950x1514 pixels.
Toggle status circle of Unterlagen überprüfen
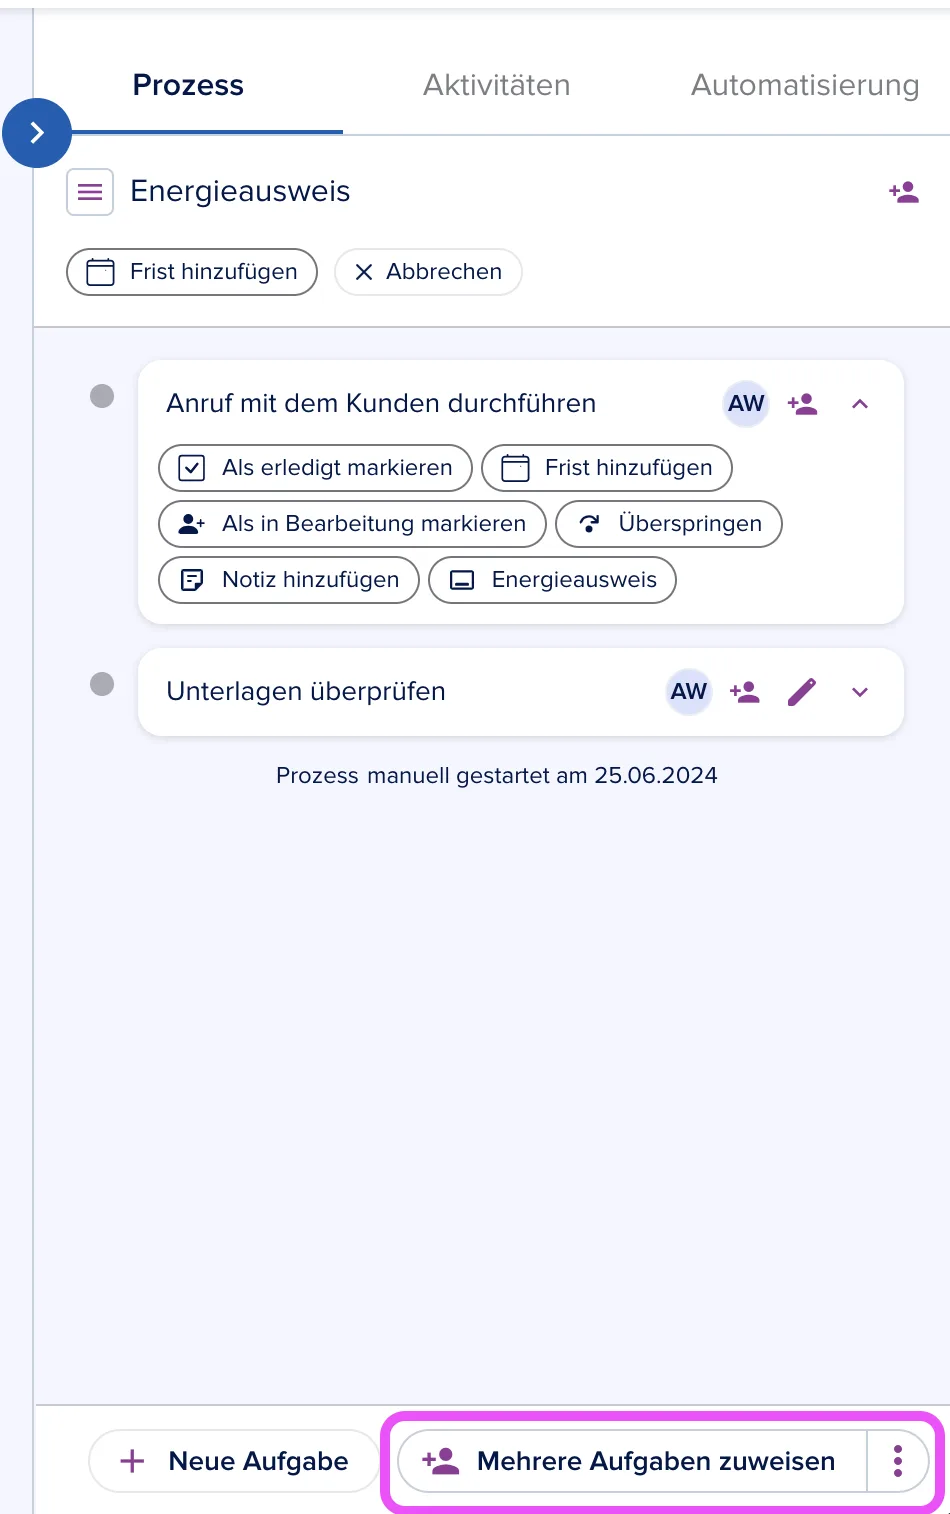point(102,684)
